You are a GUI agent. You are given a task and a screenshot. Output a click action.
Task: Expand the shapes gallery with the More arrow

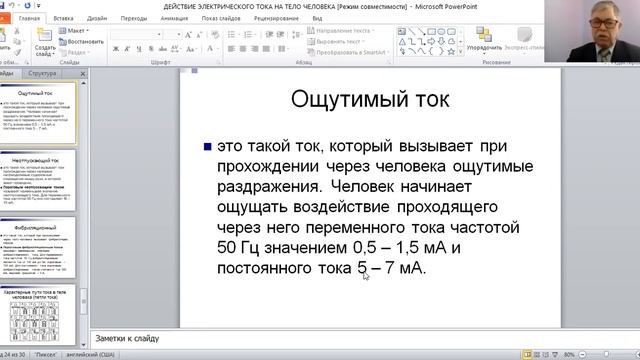tap(461, 52)
